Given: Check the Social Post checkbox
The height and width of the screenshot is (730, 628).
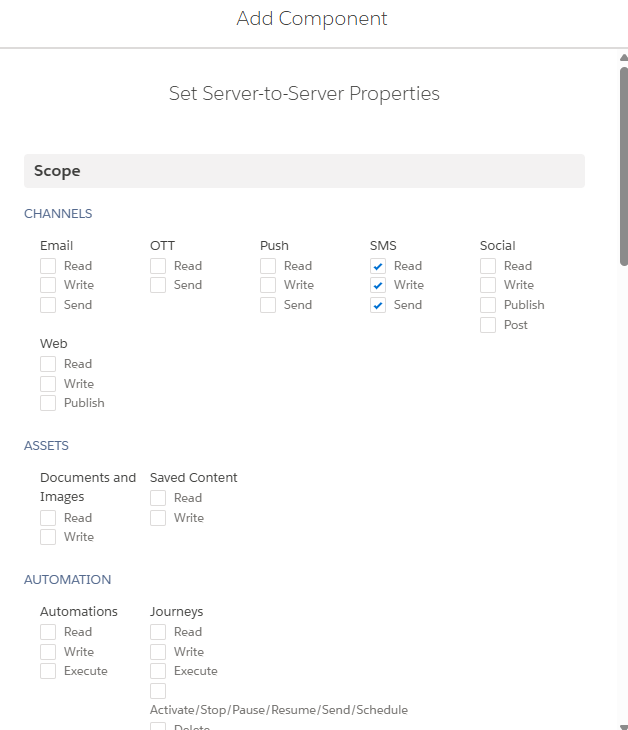Looking at the screenshot, I should (488, 325).
